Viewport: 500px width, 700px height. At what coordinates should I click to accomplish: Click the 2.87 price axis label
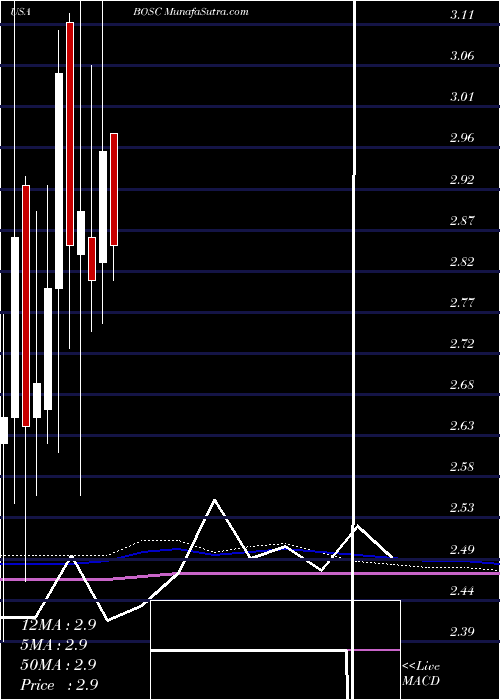tap(461, 221)
